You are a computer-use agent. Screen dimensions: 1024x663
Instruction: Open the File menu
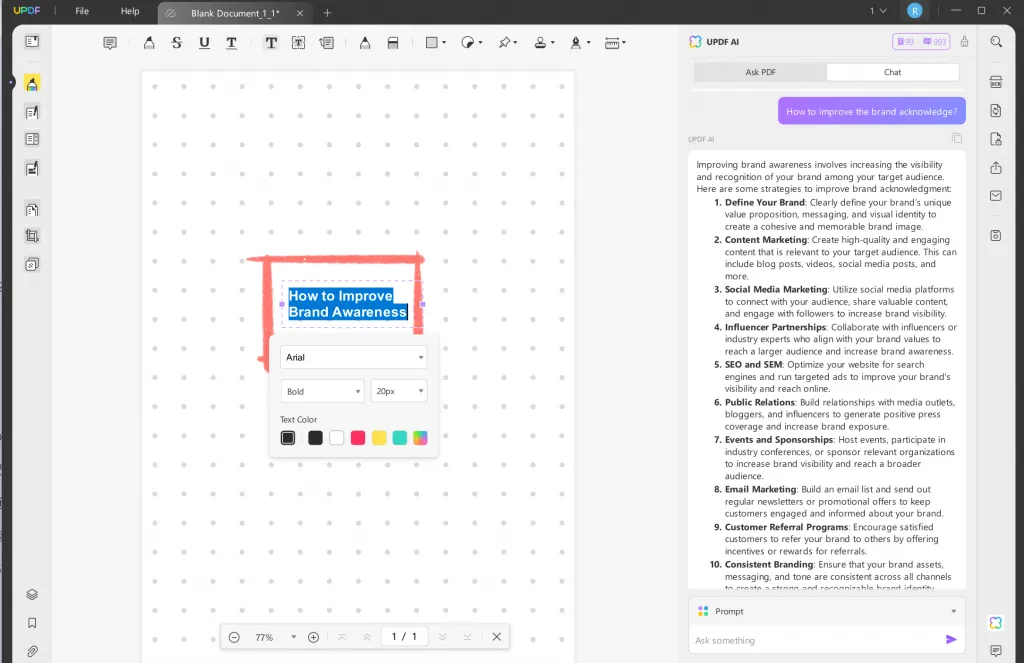[81, 11]
